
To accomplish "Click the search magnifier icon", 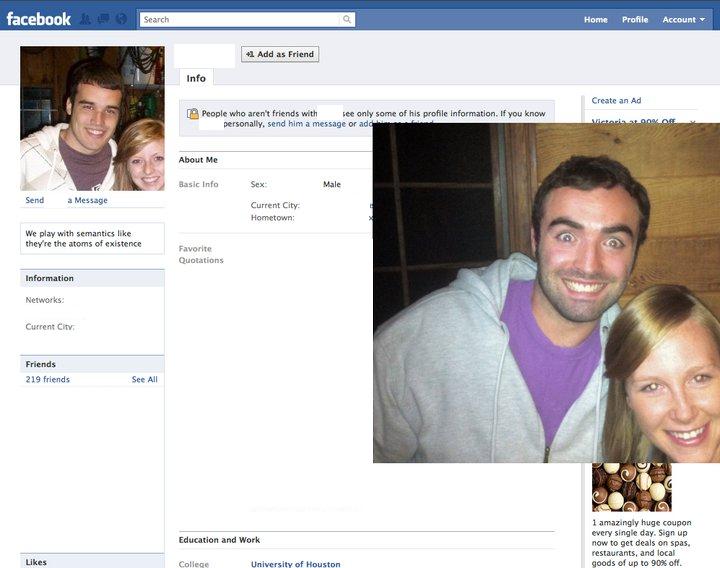I will coord(347,19).
